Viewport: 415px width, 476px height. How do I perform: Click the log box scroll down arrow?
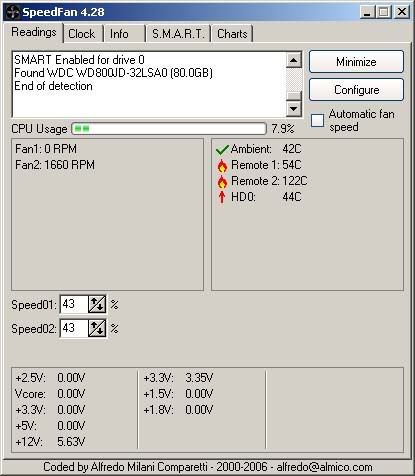[294, 109]
